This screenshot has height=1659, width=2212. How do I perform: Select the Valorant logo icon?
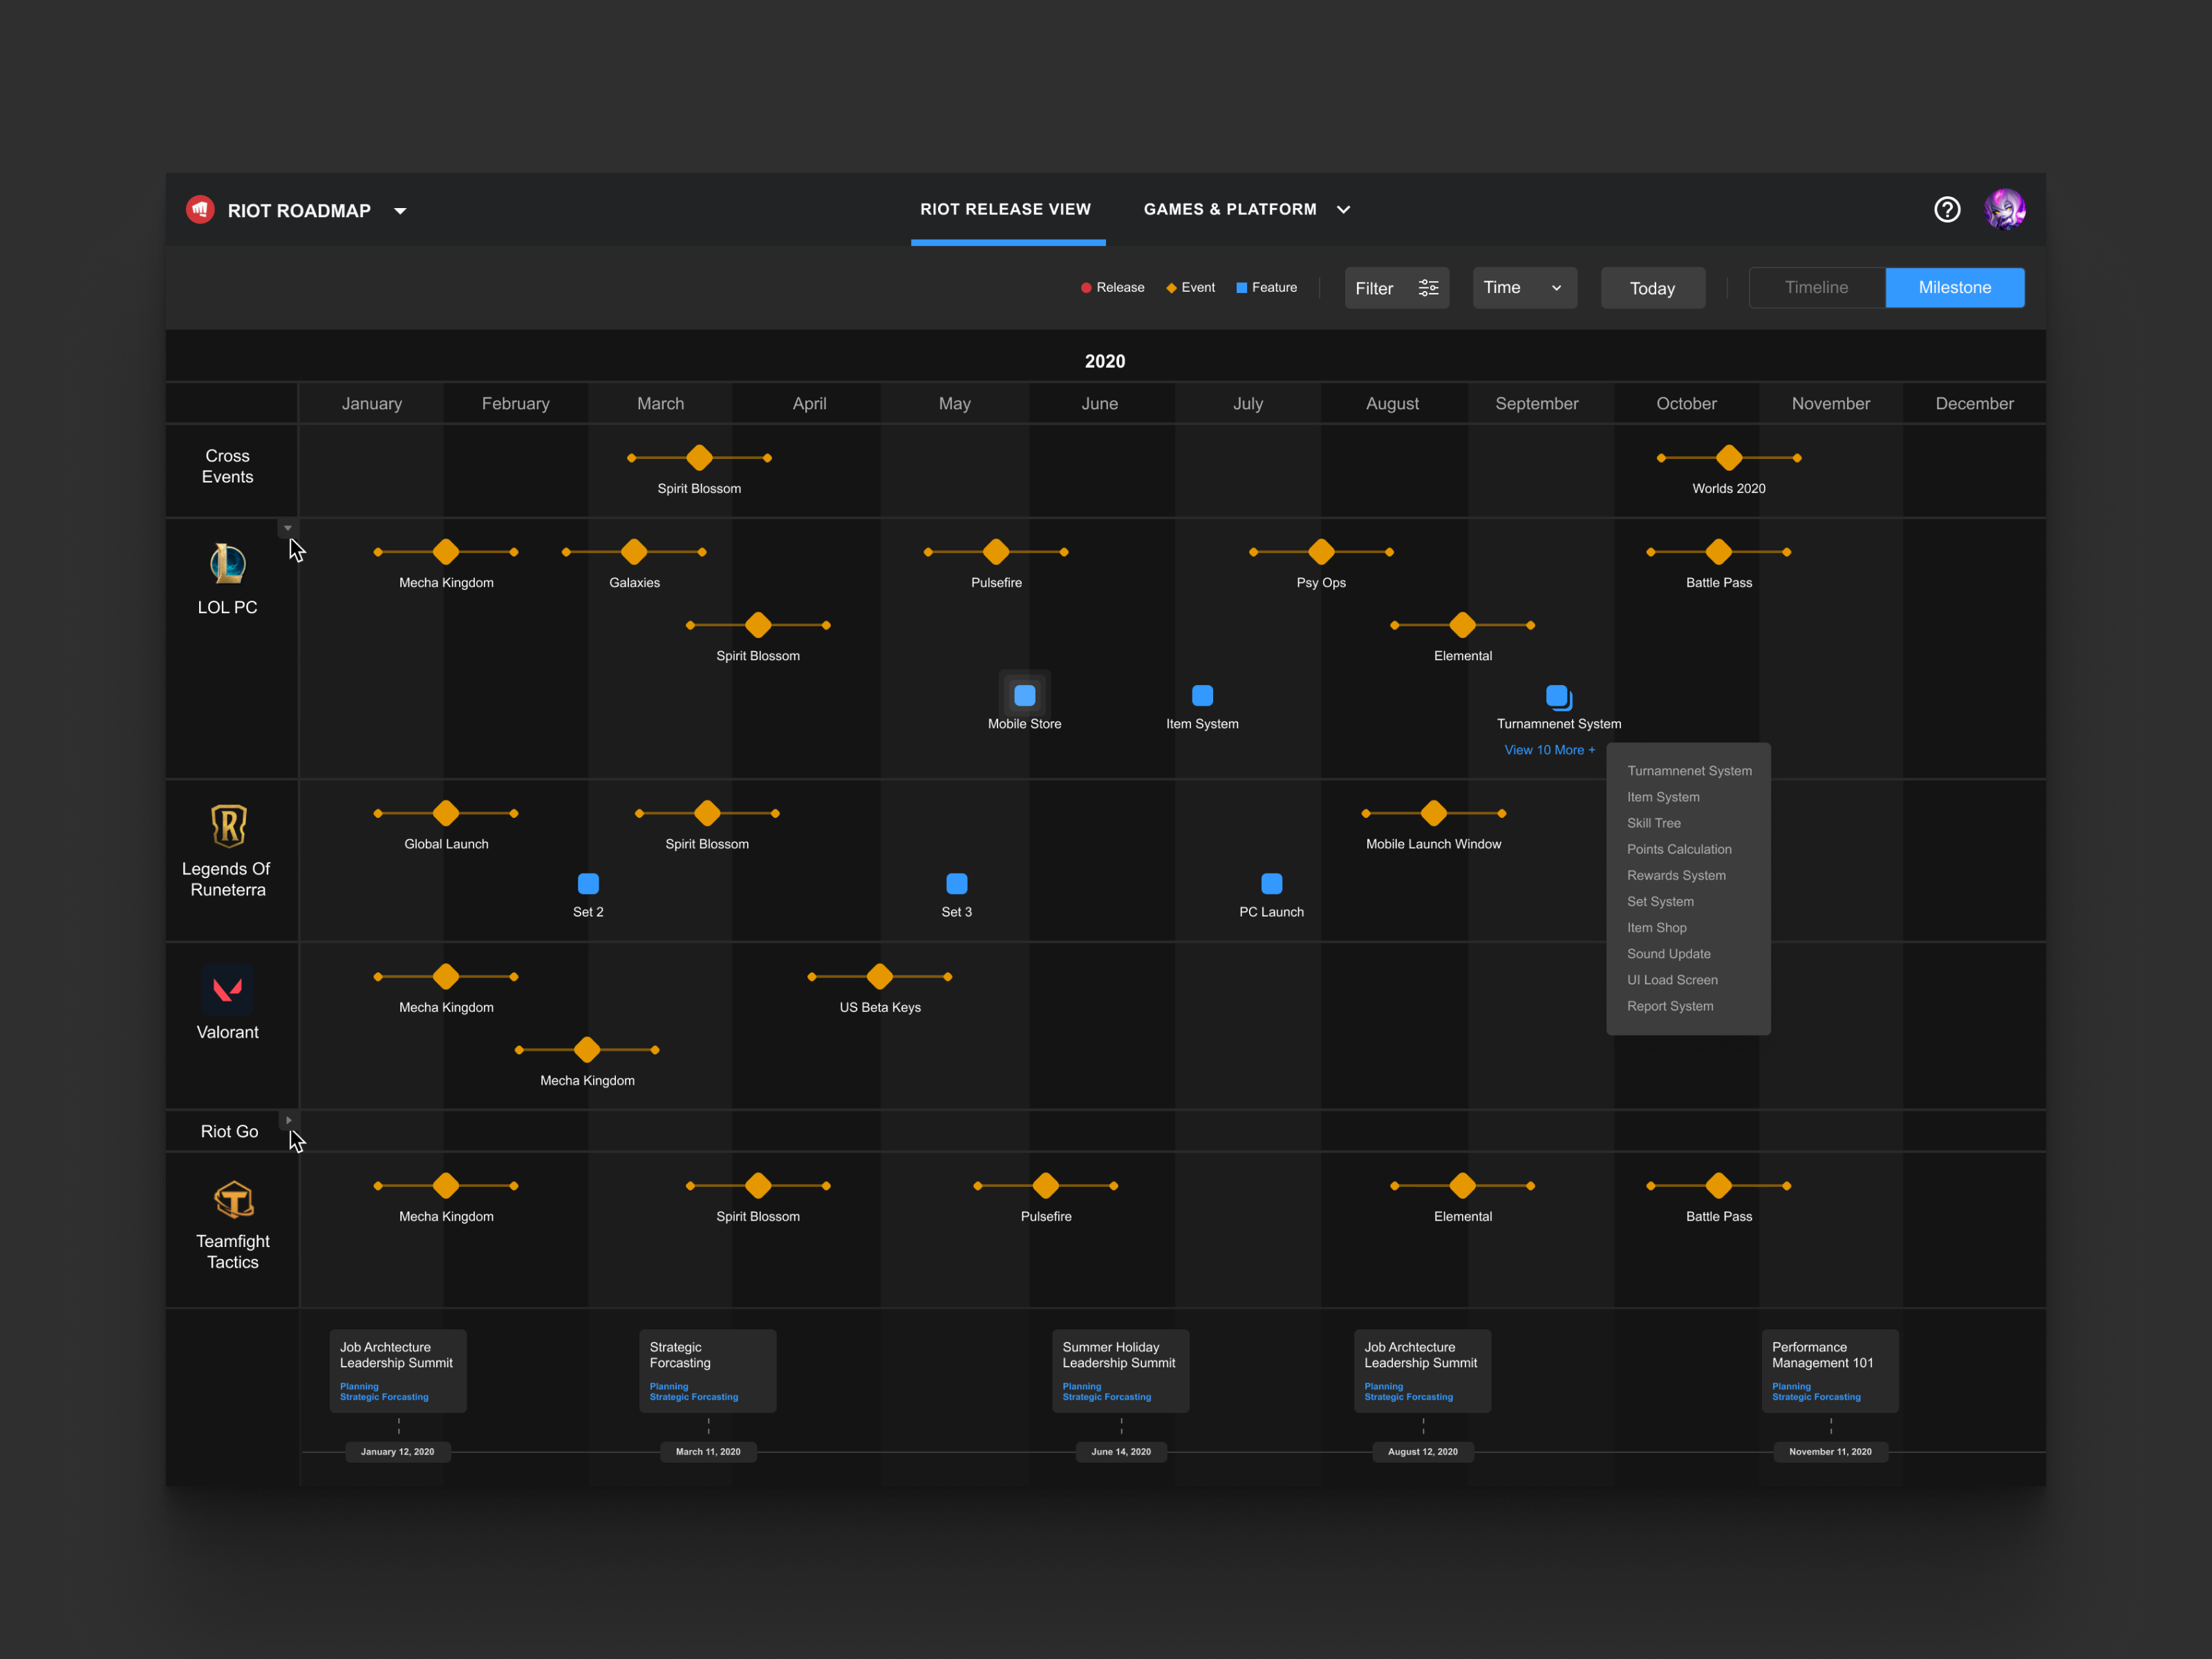[227, 989]
